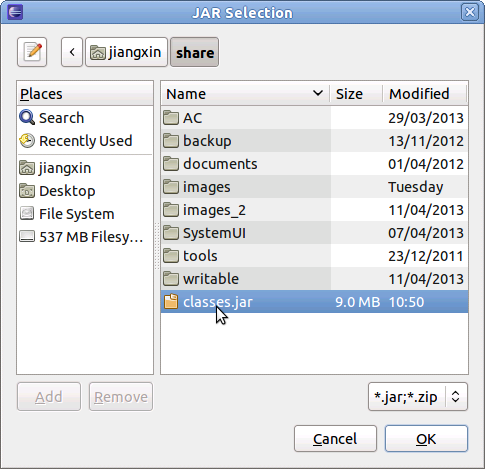Sort by the Size column header

pos(356,94)
